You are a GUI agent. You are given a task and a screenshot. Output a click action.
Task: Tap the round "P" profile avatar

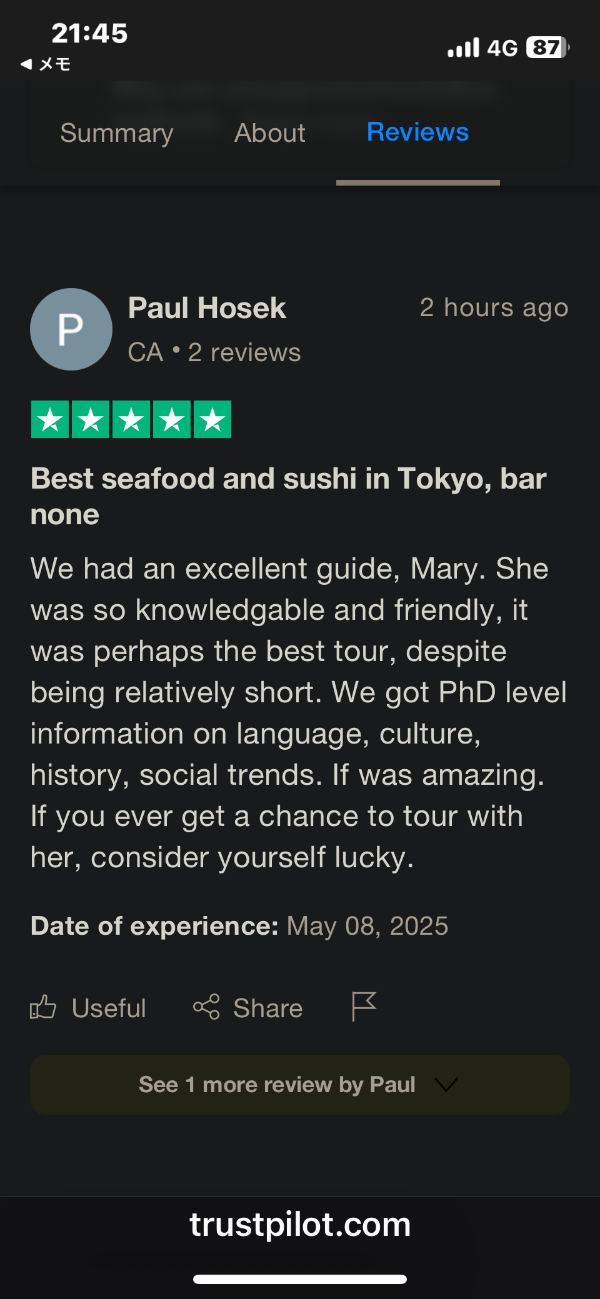point(71,329)
